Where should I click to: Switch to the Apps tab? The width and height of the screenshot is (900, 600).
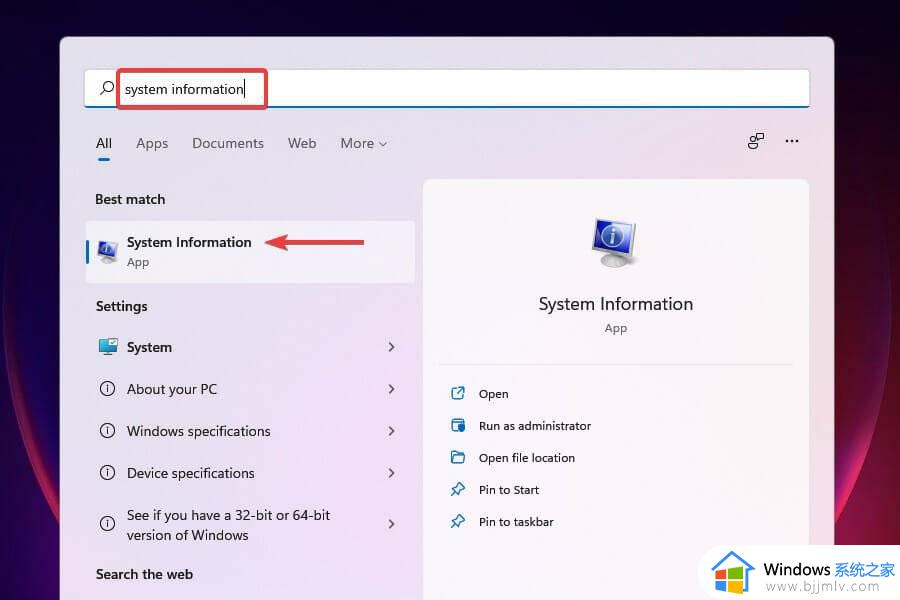tap(152, 144)
